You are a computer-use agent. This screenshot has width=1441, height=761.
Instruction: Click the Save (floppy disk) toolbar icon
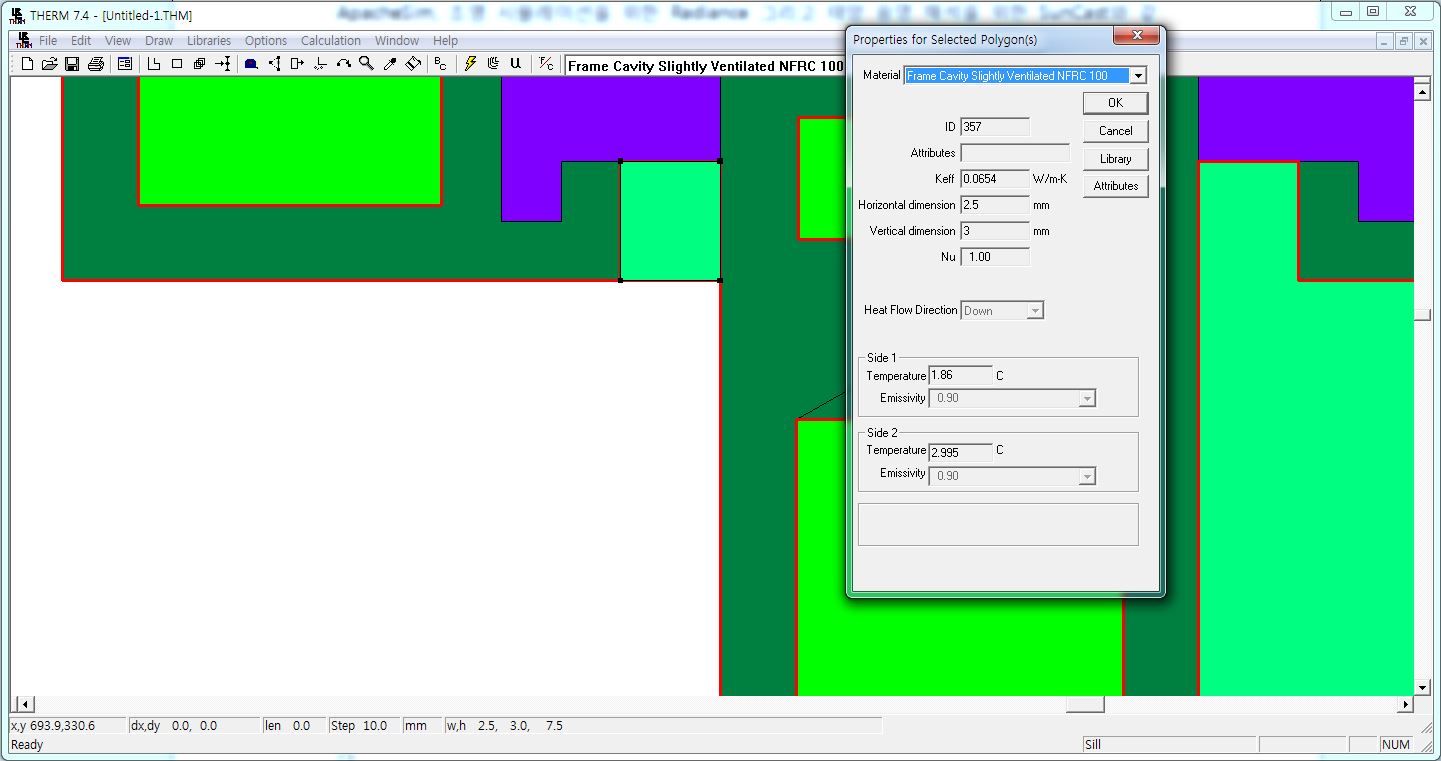pyautogui.click(x=72, y=64)
